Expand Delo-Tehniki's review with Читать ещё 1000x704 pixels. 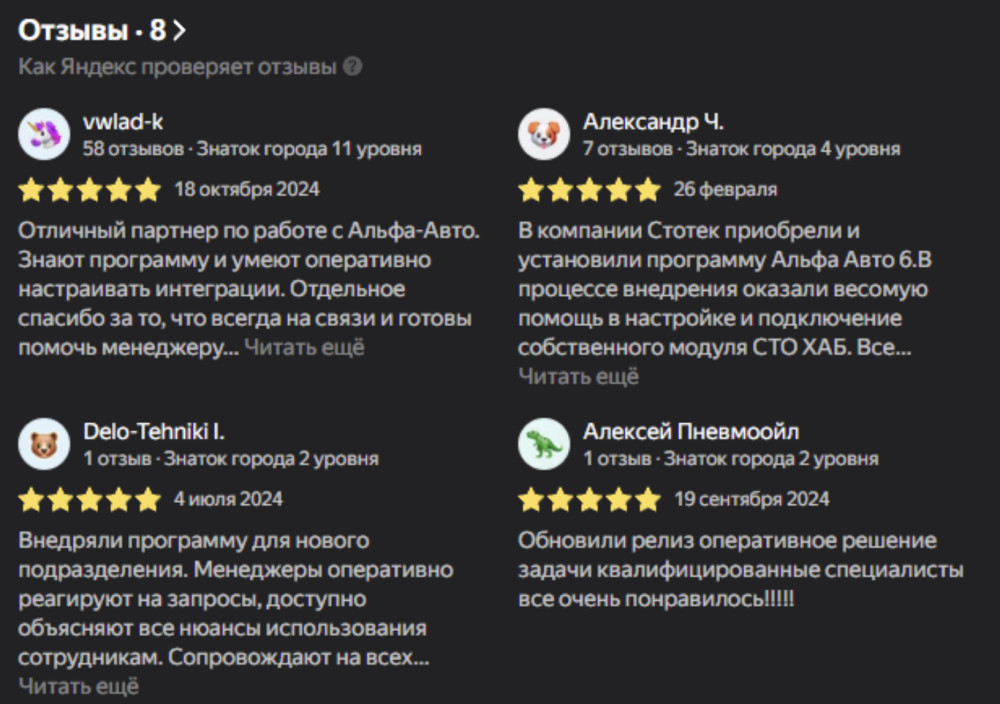78,686
